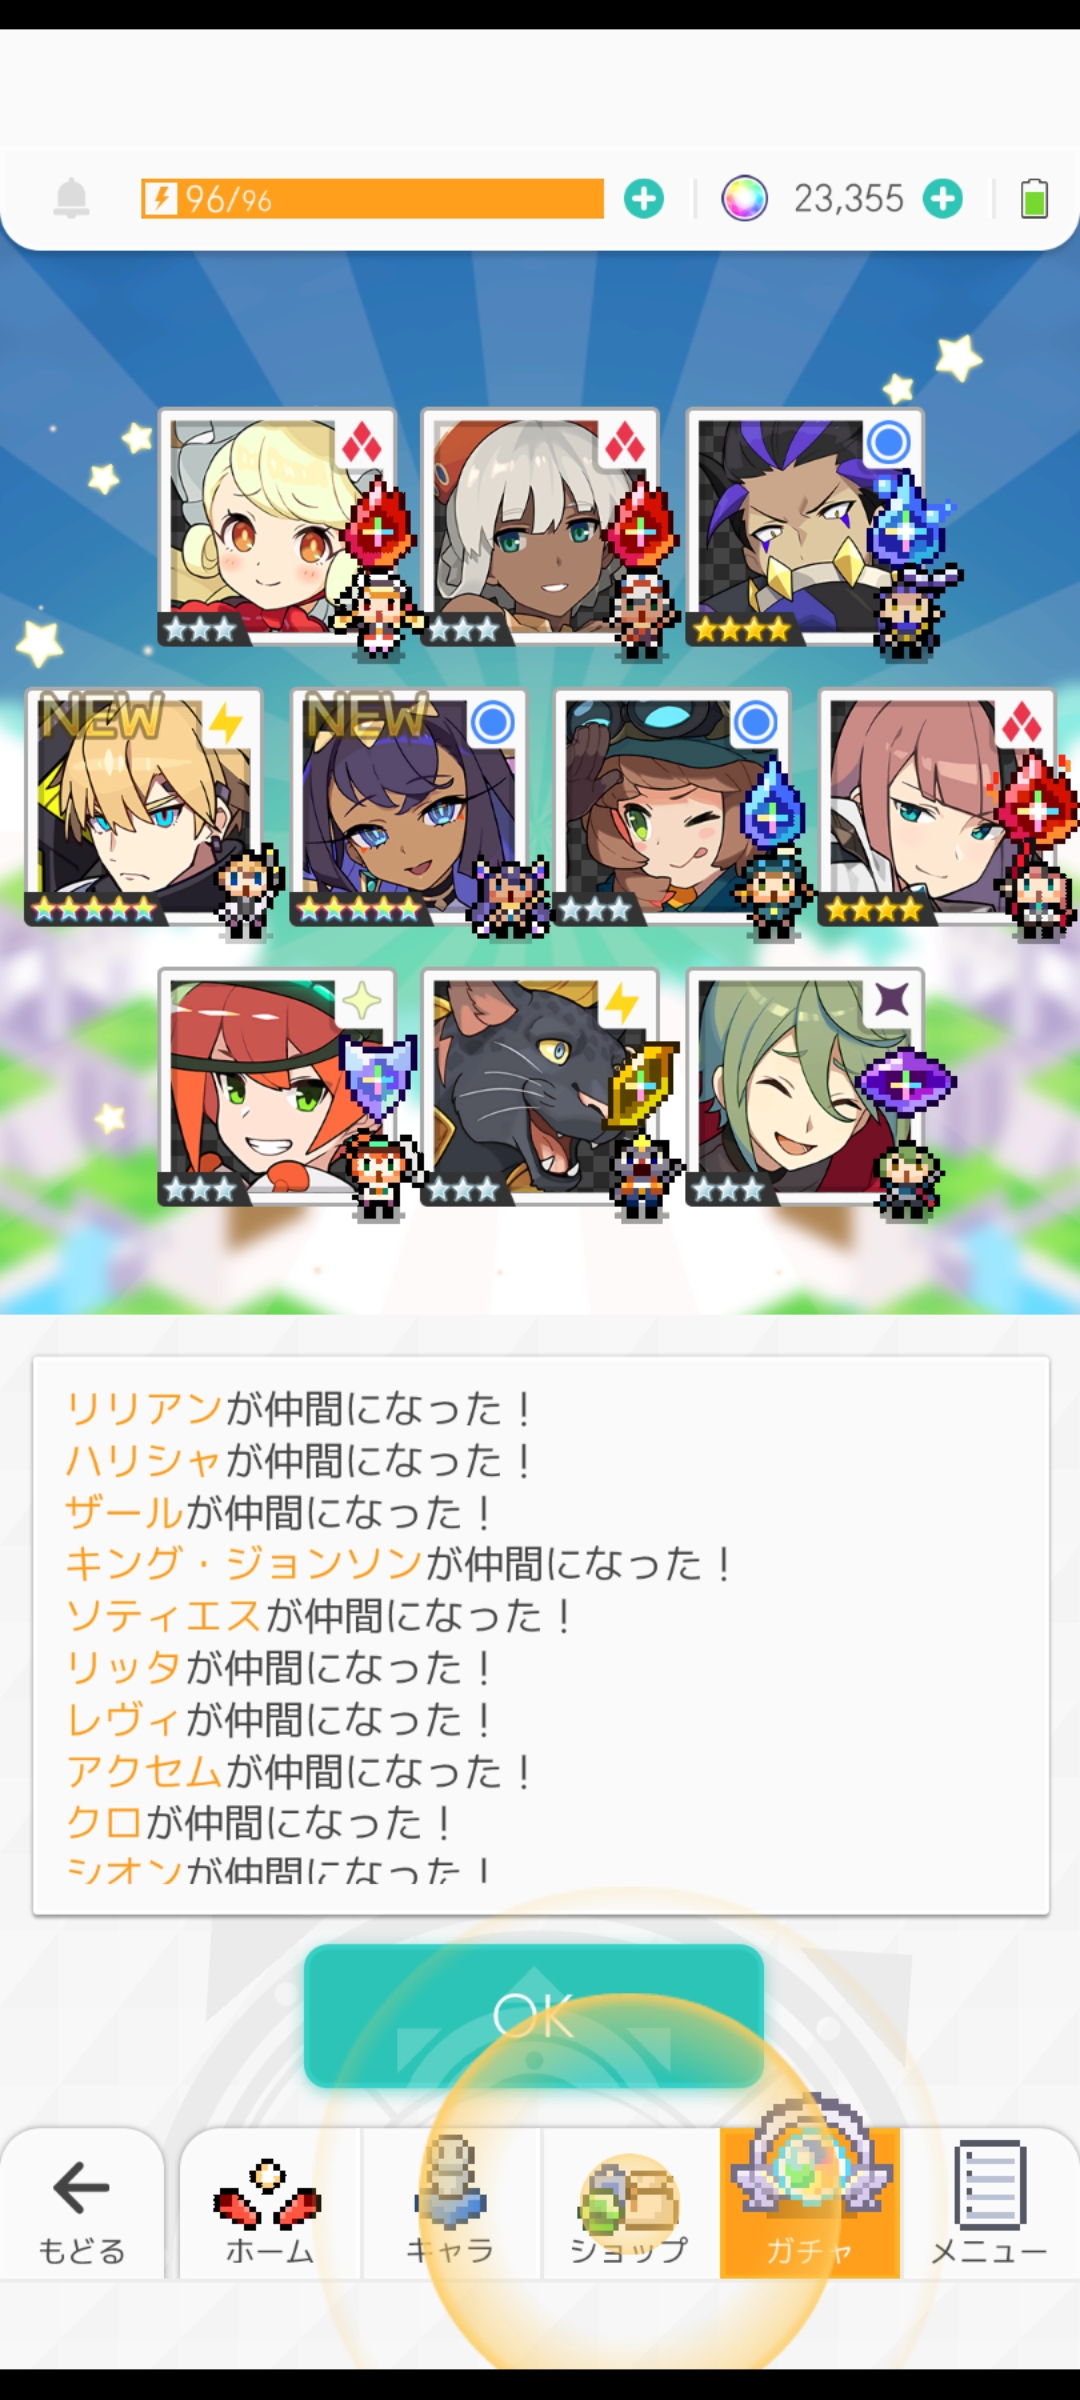Add gems with the plus icon
The width and height of the screenshot is (1080, 2400).
tap(943, 199)
